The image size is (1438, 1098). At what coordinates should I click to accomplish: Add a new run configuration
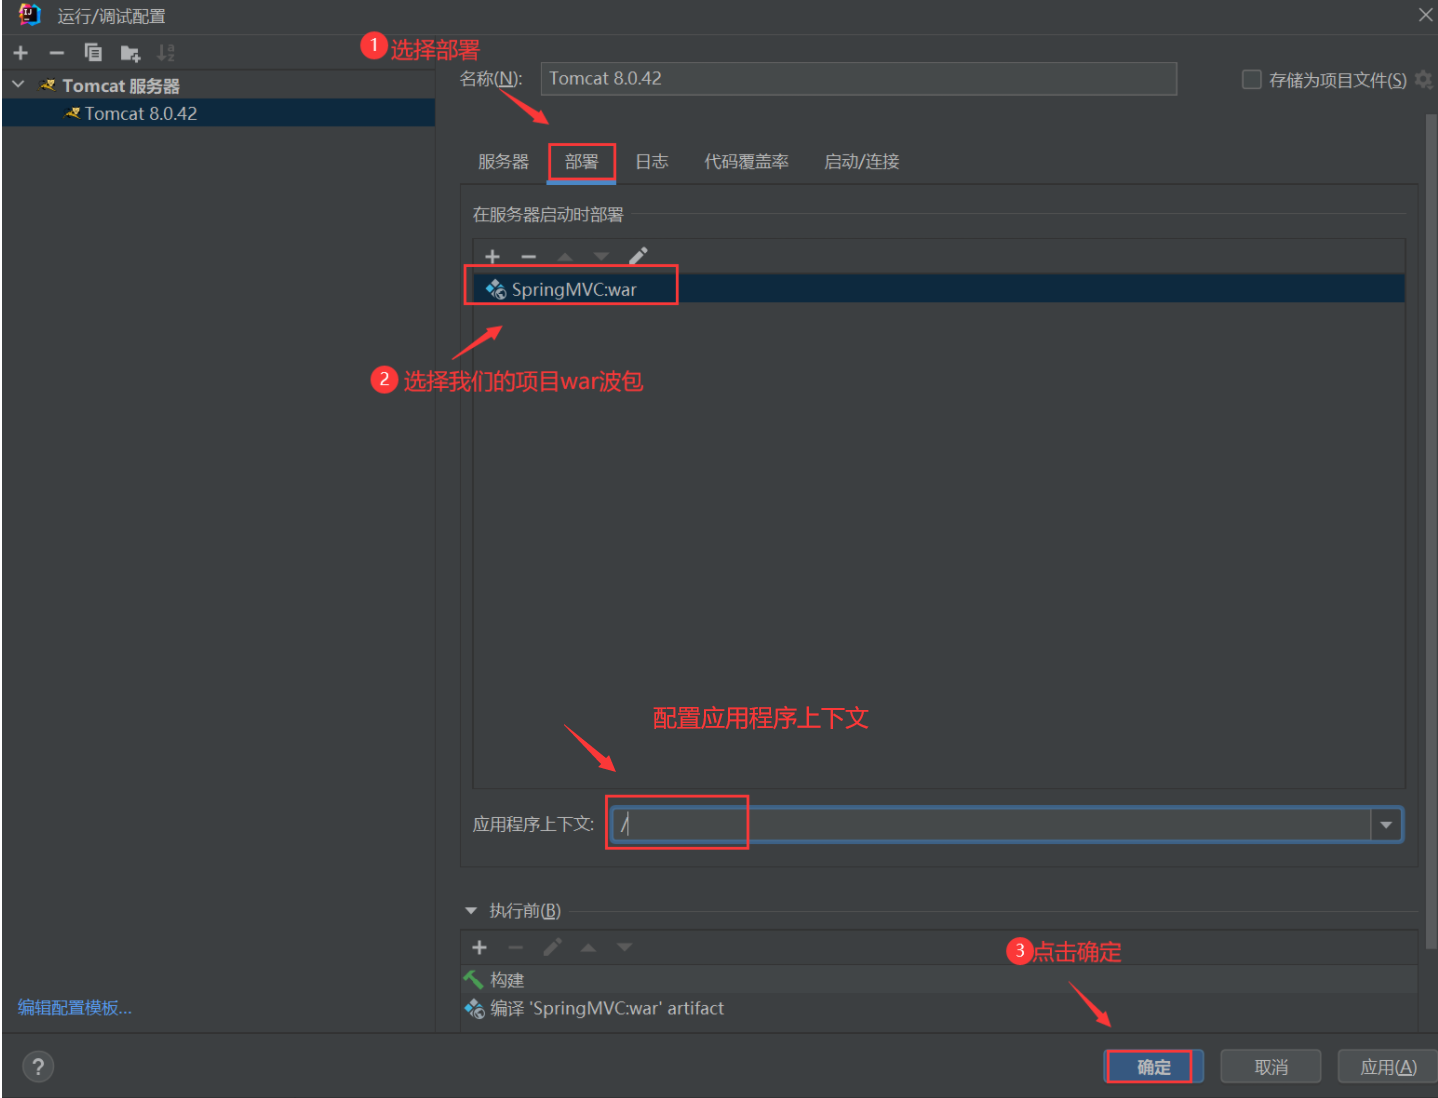click(x=21, y=53)
